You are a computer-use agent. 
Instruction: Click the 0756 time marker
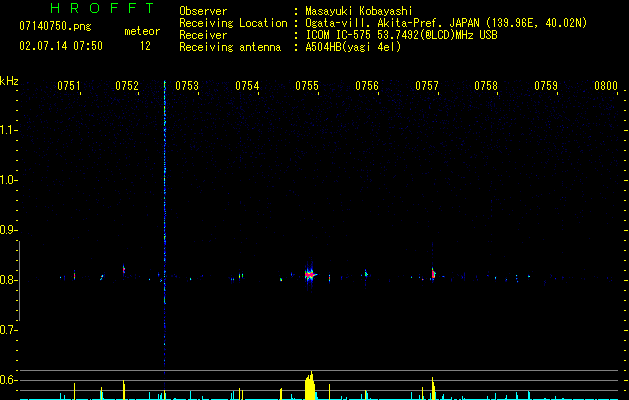click(367, 85)
